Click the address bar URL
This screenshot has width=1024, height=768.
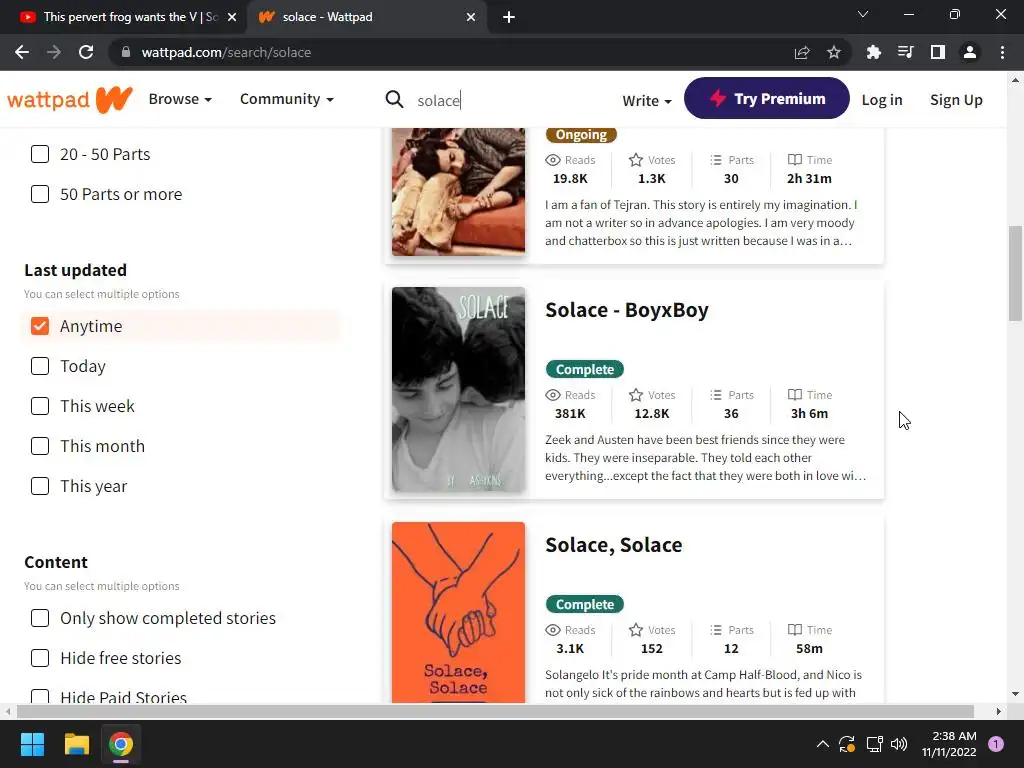[226, 52]
